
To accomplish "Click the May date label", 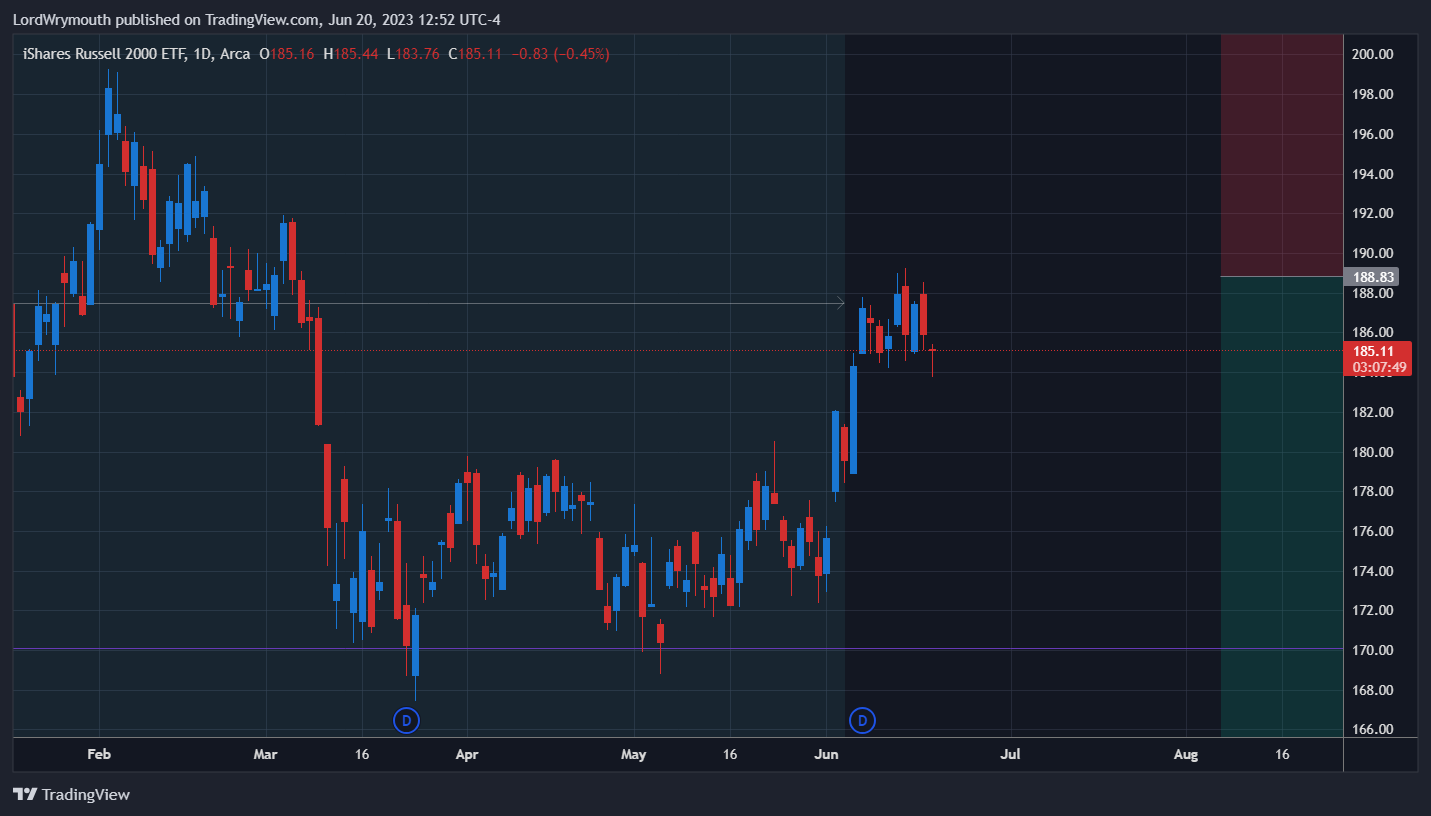I will [634, 754].
